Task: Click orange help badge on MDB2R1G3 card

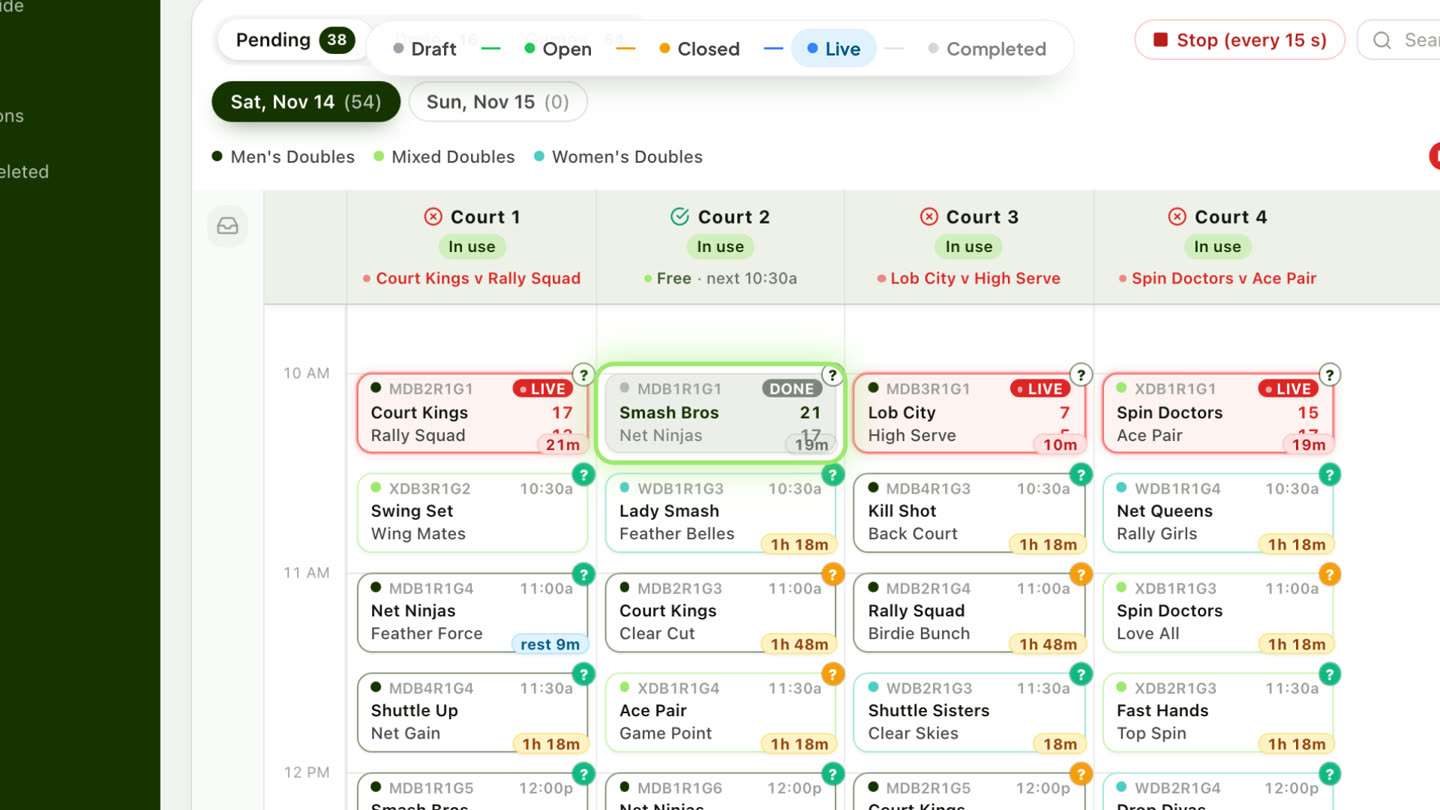Action: pyautogui.click(x=832, y=575)
